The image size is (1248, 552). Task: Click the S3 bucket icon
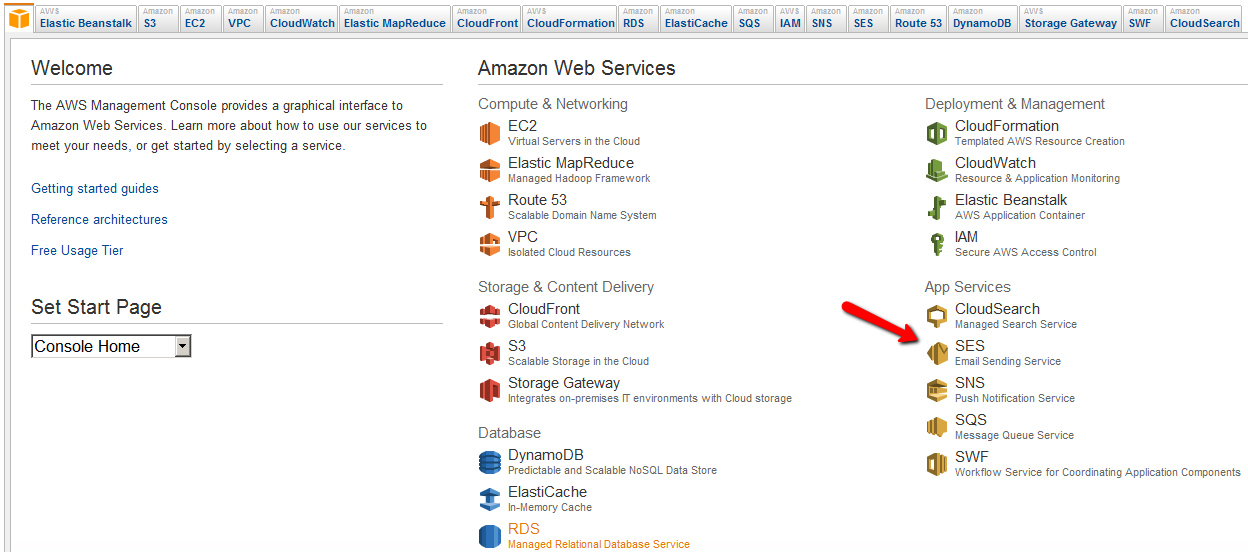tap(489, 353)
